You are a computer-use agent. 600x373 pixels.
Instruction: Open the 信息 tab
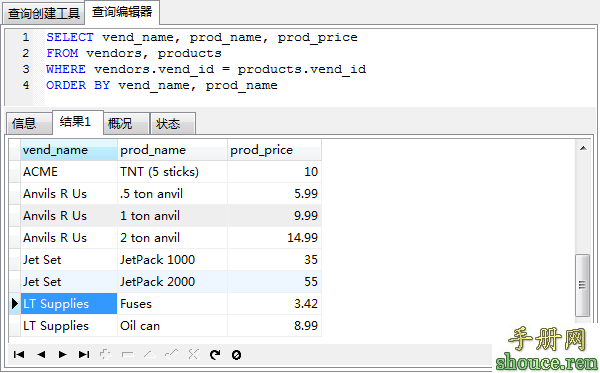coord(29,123)
